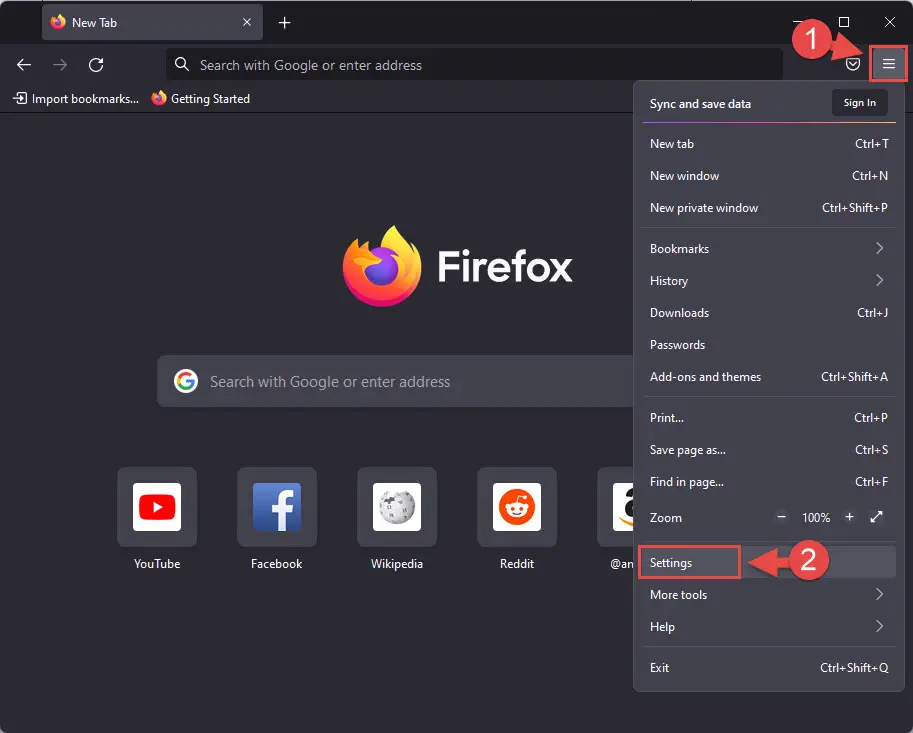
Task: Expand the More tools submenu
Action: pos(769,594)
